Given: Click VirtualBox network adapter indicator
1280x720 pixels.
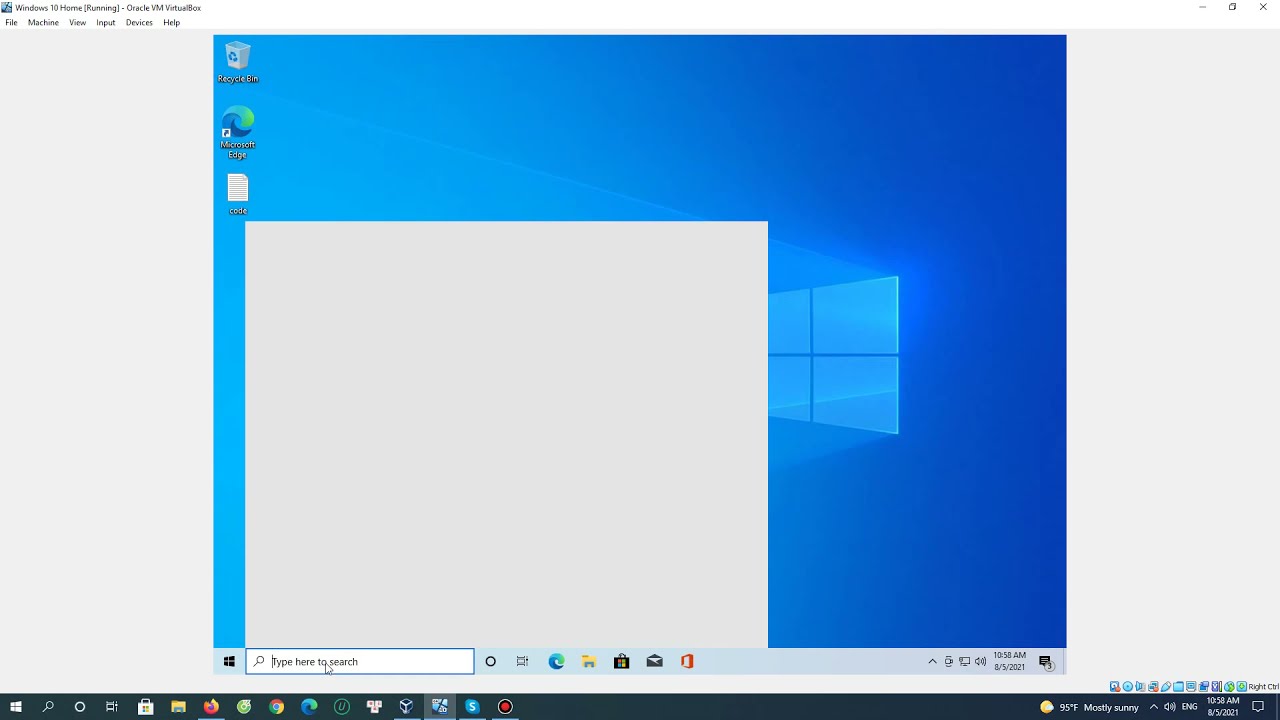Looking at the screenshot, I should 1153,686.
